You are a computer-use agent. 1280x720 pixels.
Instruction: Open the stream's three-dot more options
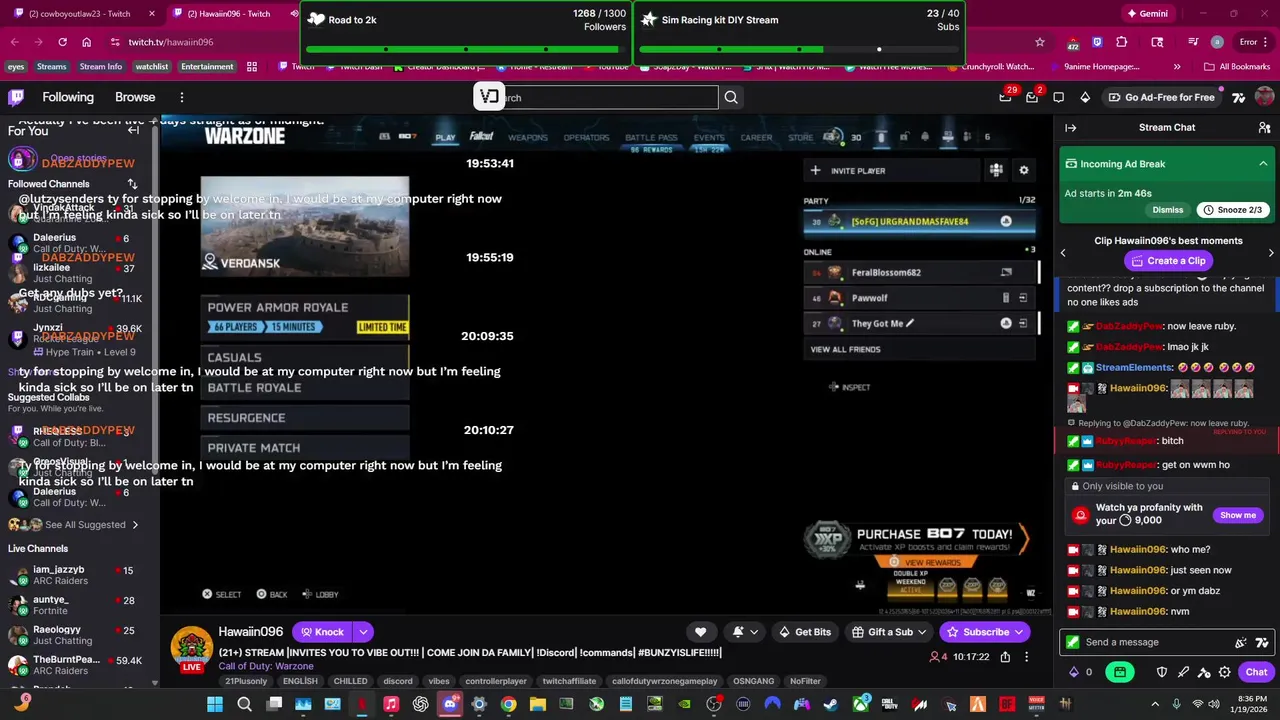click(1027, 657)
